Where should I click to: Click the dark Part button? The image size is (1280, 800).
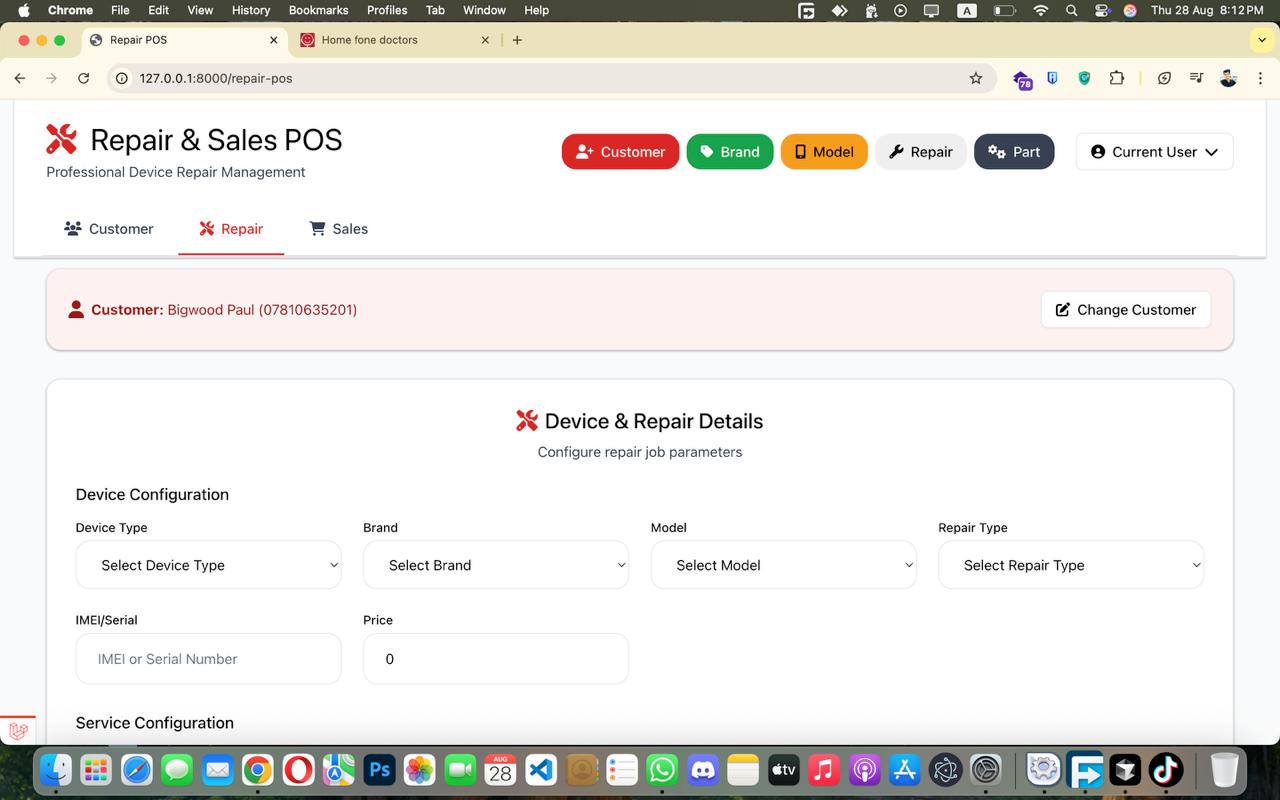pyautogui.click(x=1014, y=152)
